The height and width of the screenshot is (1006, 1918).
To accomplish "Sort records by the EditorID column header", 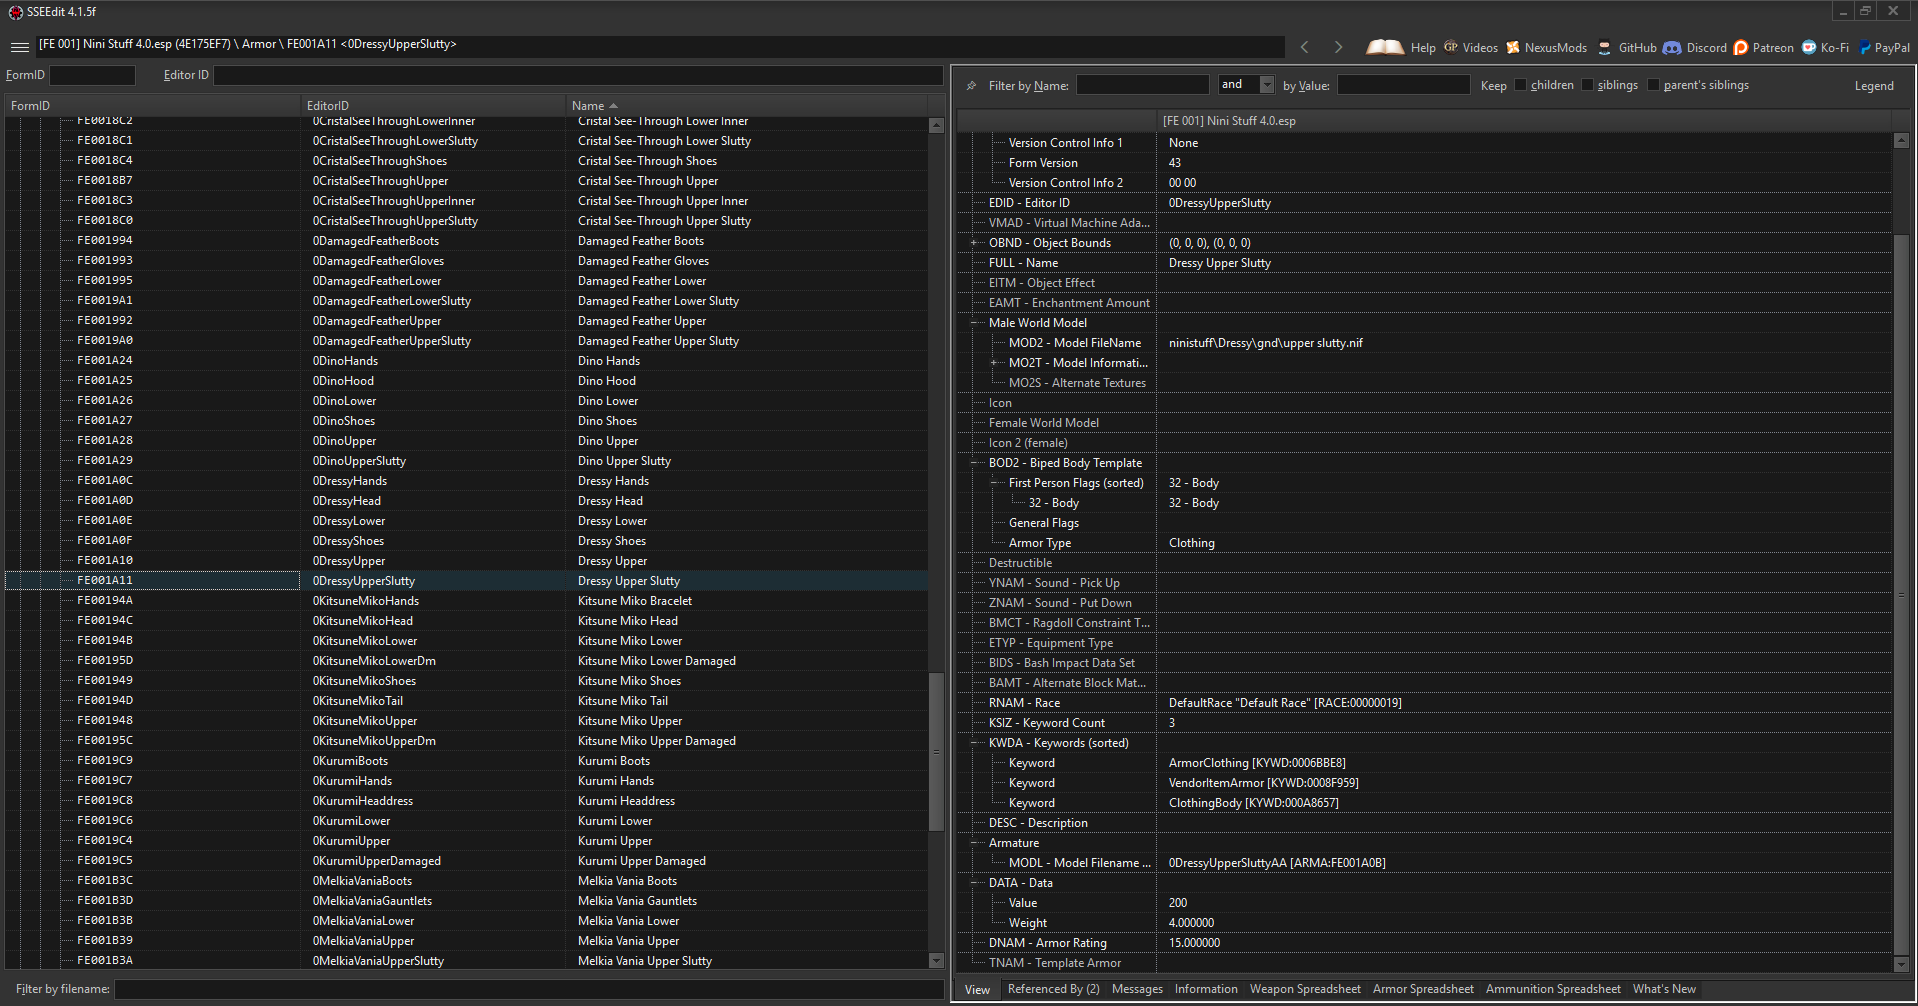I will pos(433,106).
